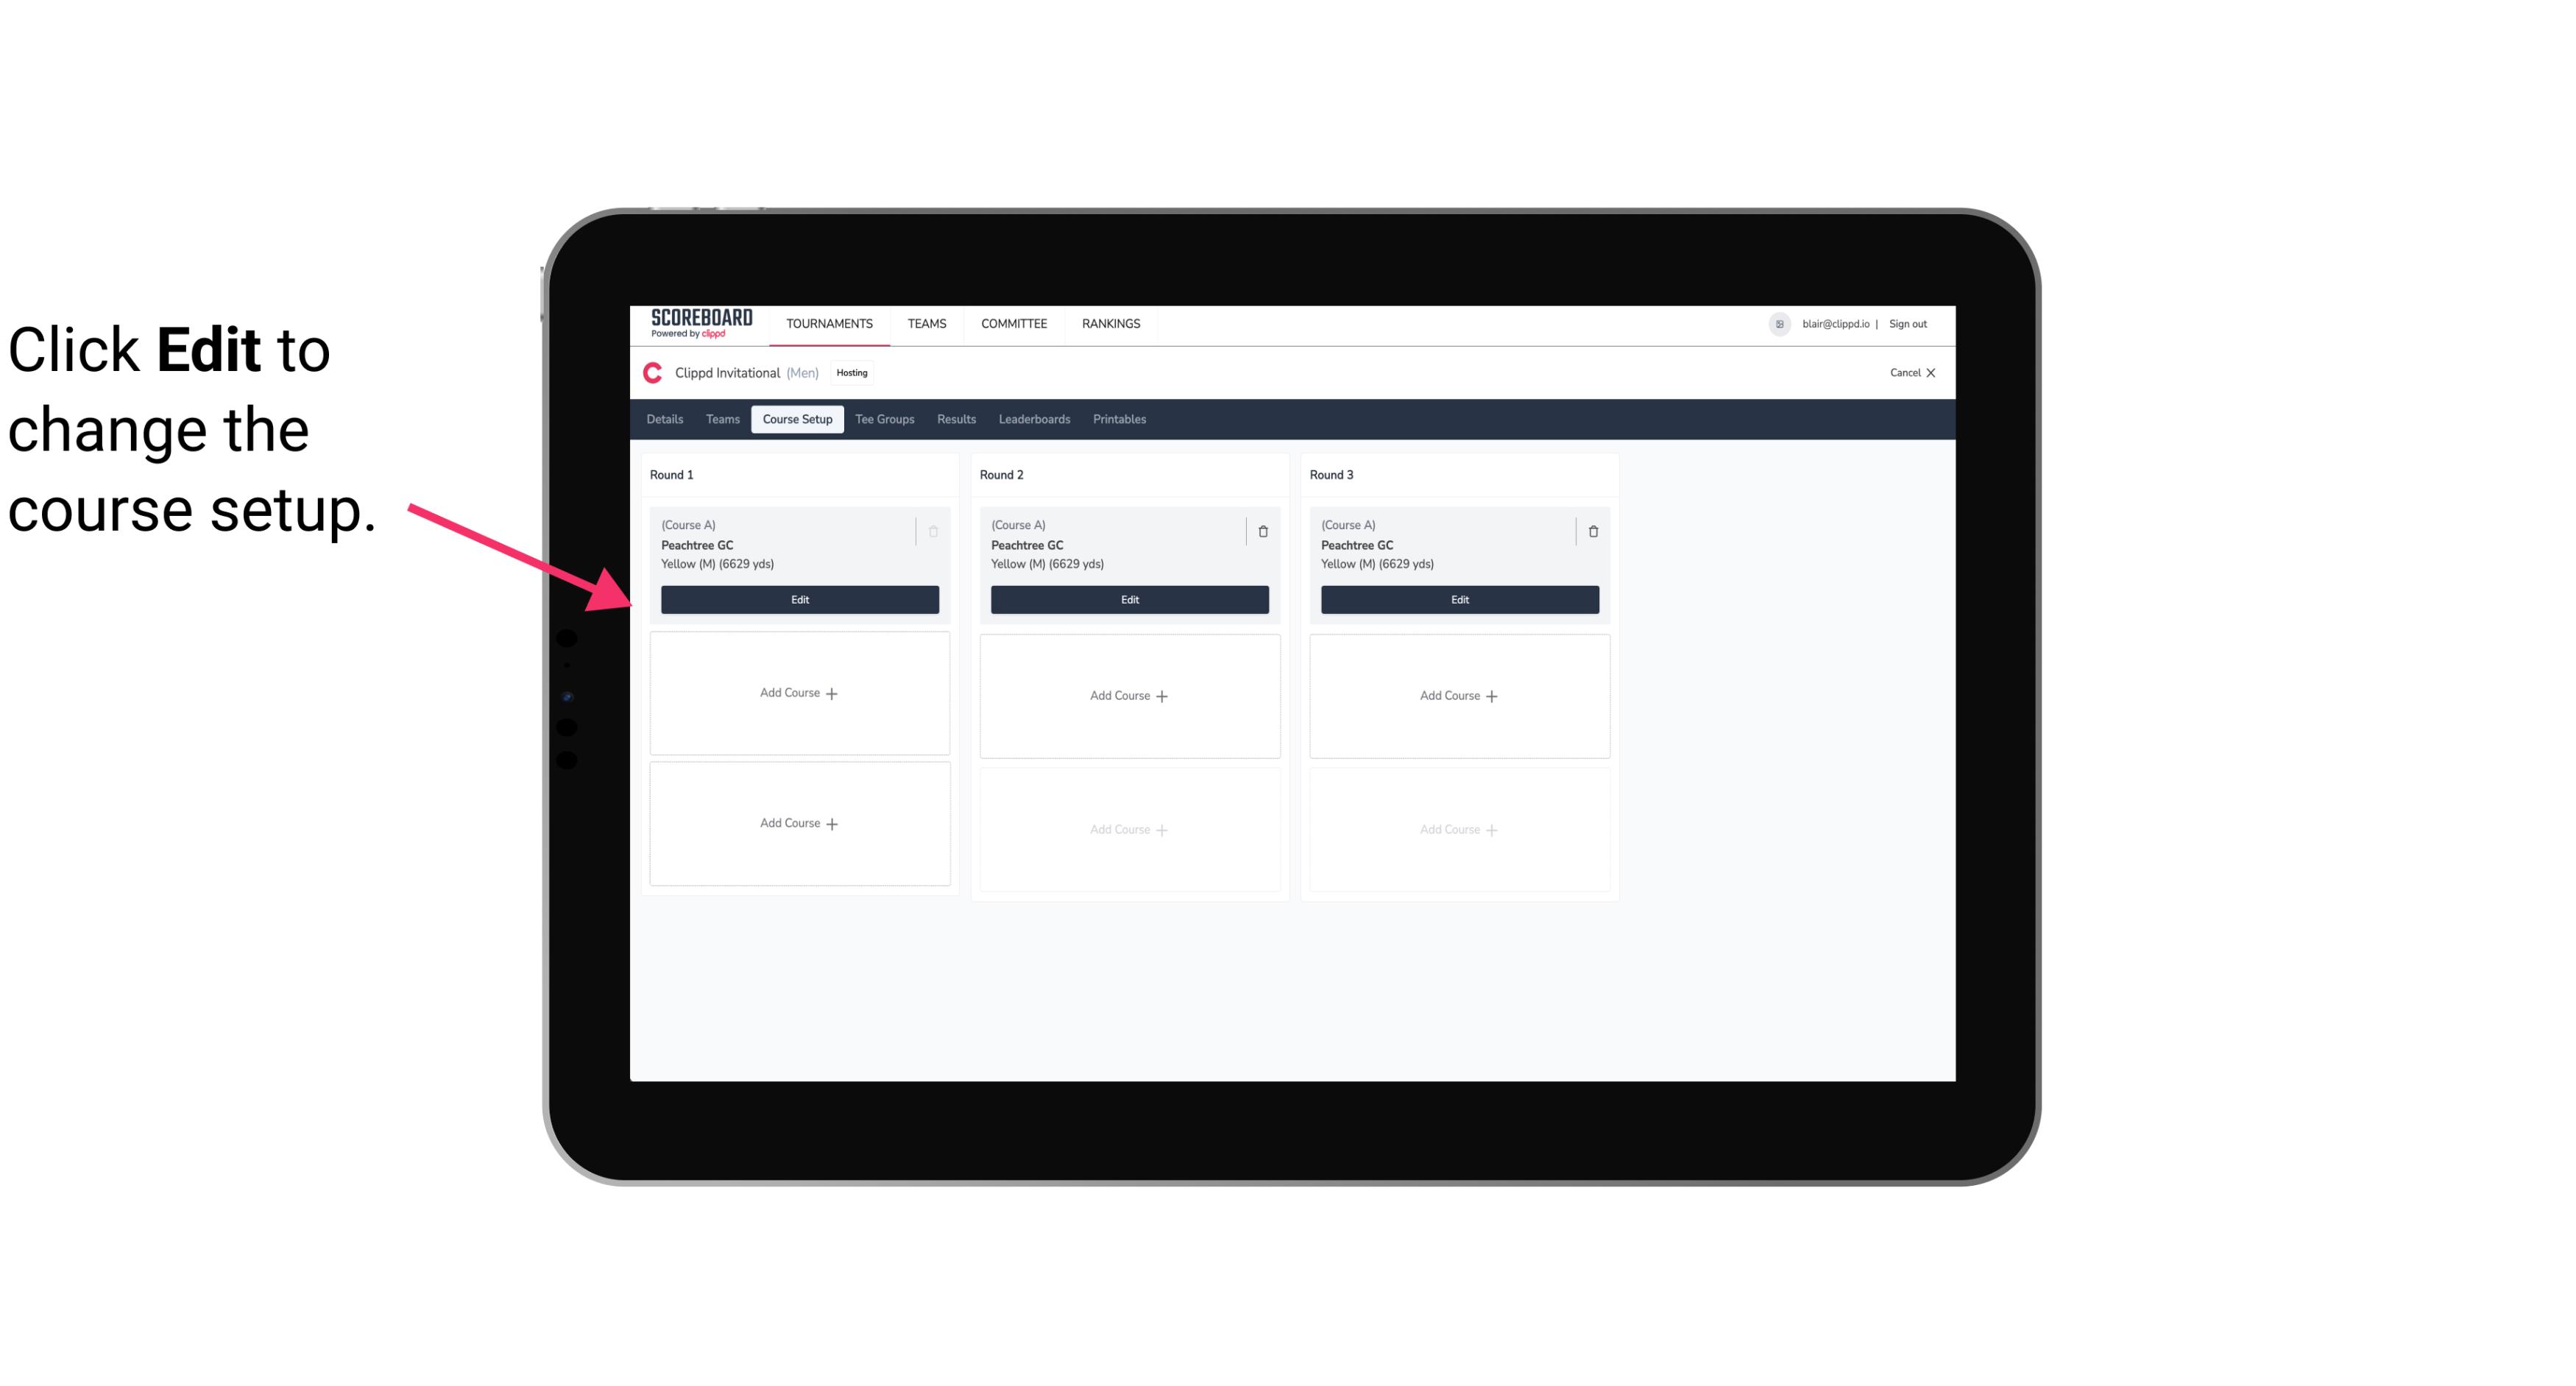
Task: Select the Results tab
Action: (955, 418)
